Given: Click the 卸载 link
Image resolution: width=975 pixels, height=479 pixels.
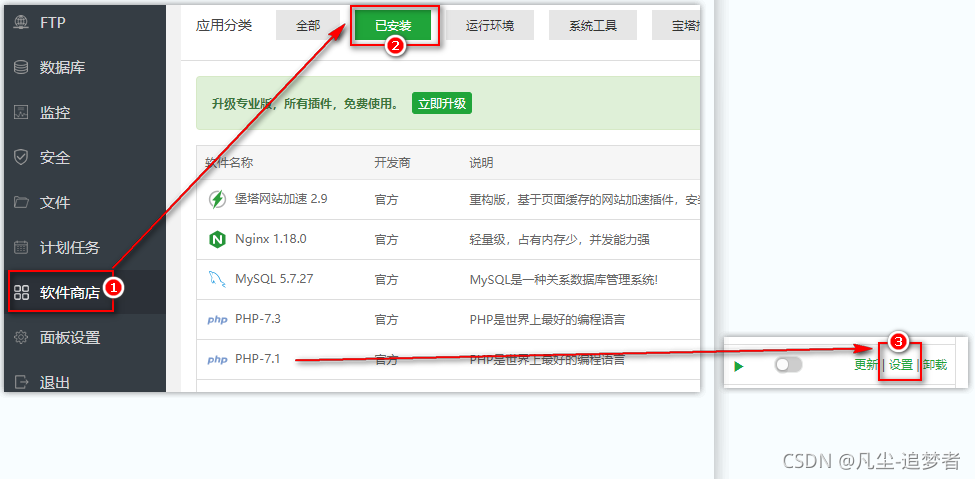Looking at the screenshot, I should [x=935, y=365].
